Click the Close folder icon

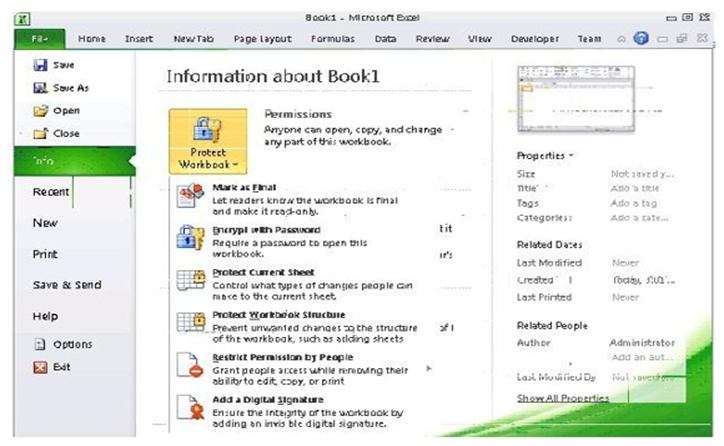41,134
